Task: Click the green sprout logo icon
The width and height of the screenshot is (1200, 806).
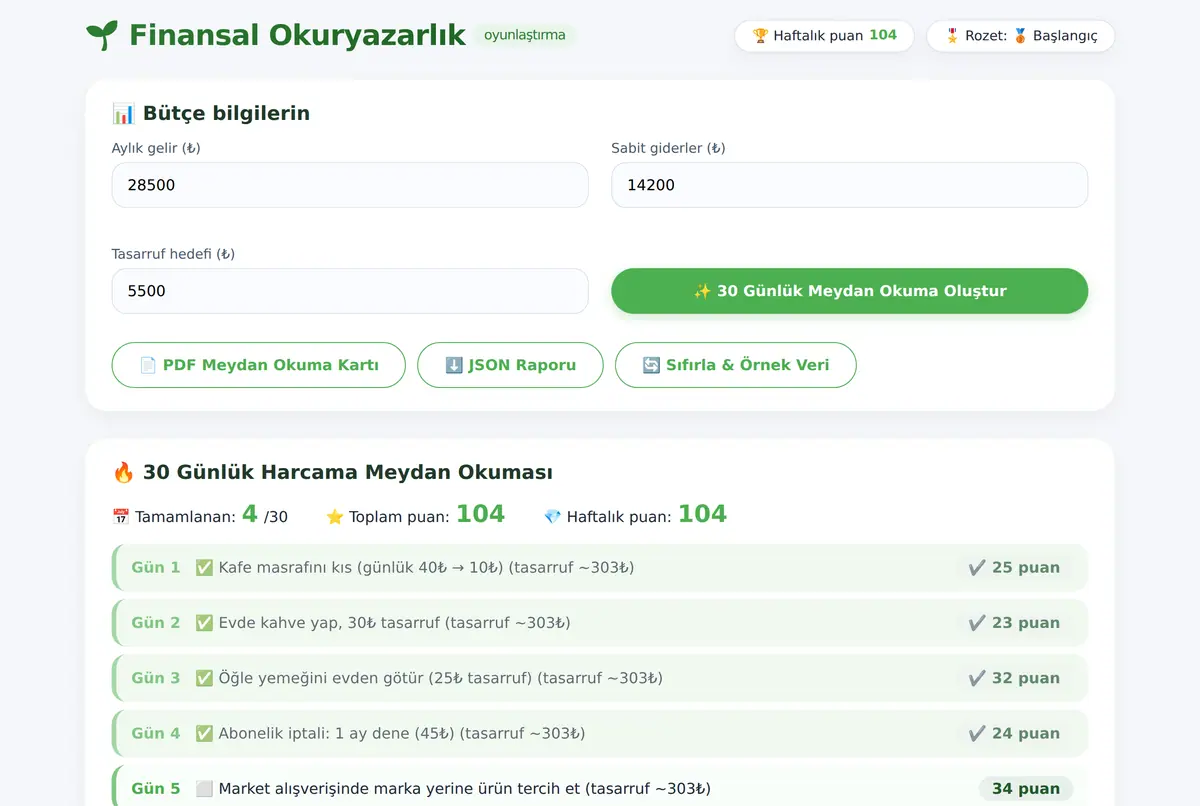Action: pos(102,35)
